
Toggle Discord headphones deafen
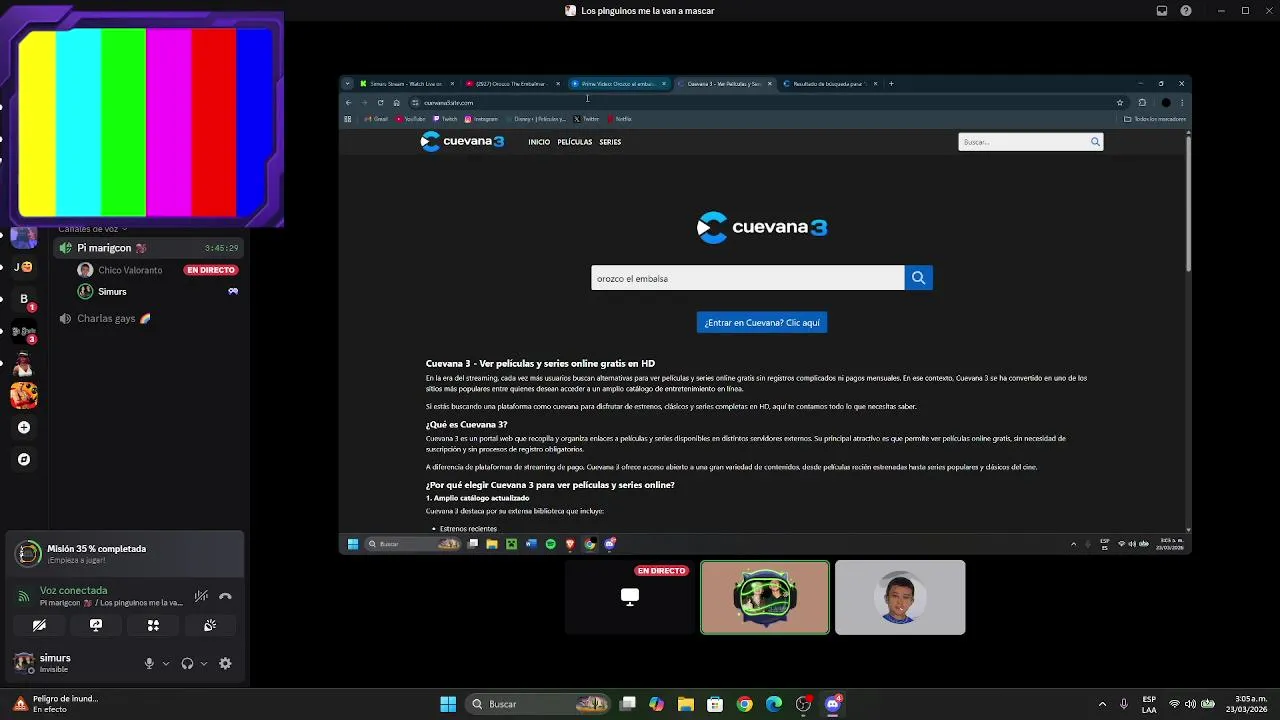[x=187, y=663]
